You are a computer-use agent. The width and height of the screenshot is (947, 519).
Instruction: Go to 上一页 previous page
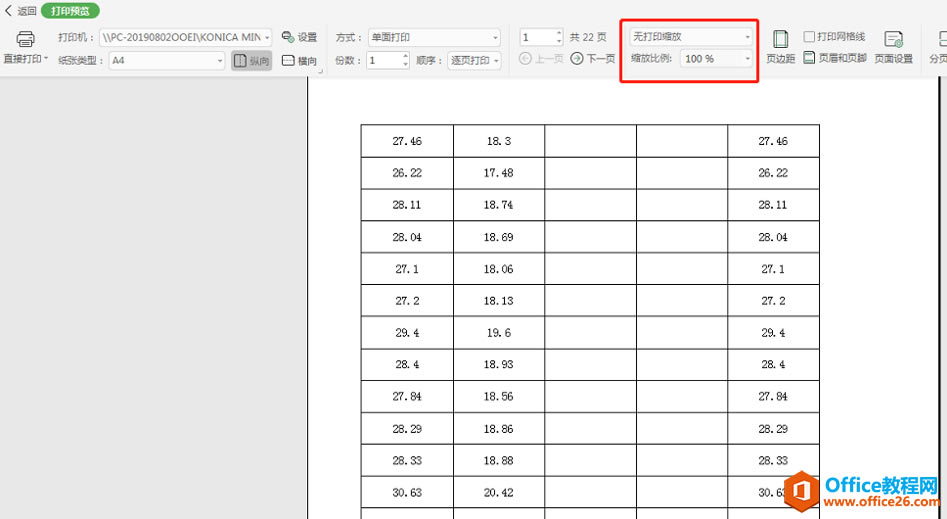(x=541, y=59)
